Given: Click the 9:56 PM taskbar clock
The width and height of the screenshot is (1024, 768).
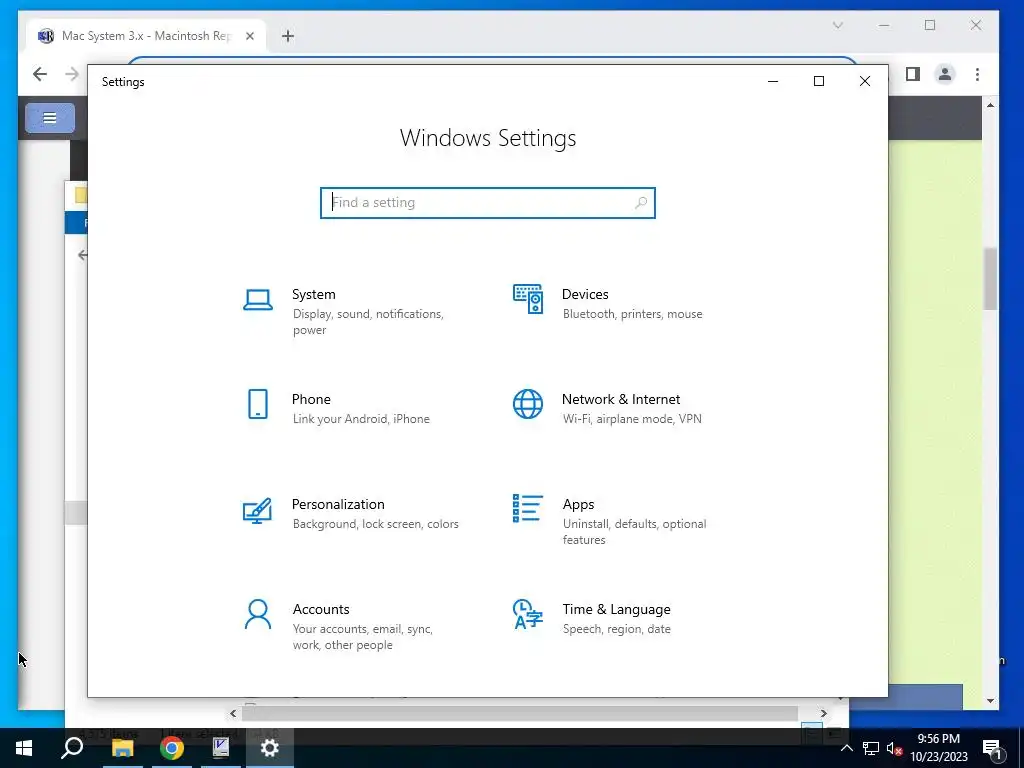Looking at the screenshot, I should click(x=938, y=739).
